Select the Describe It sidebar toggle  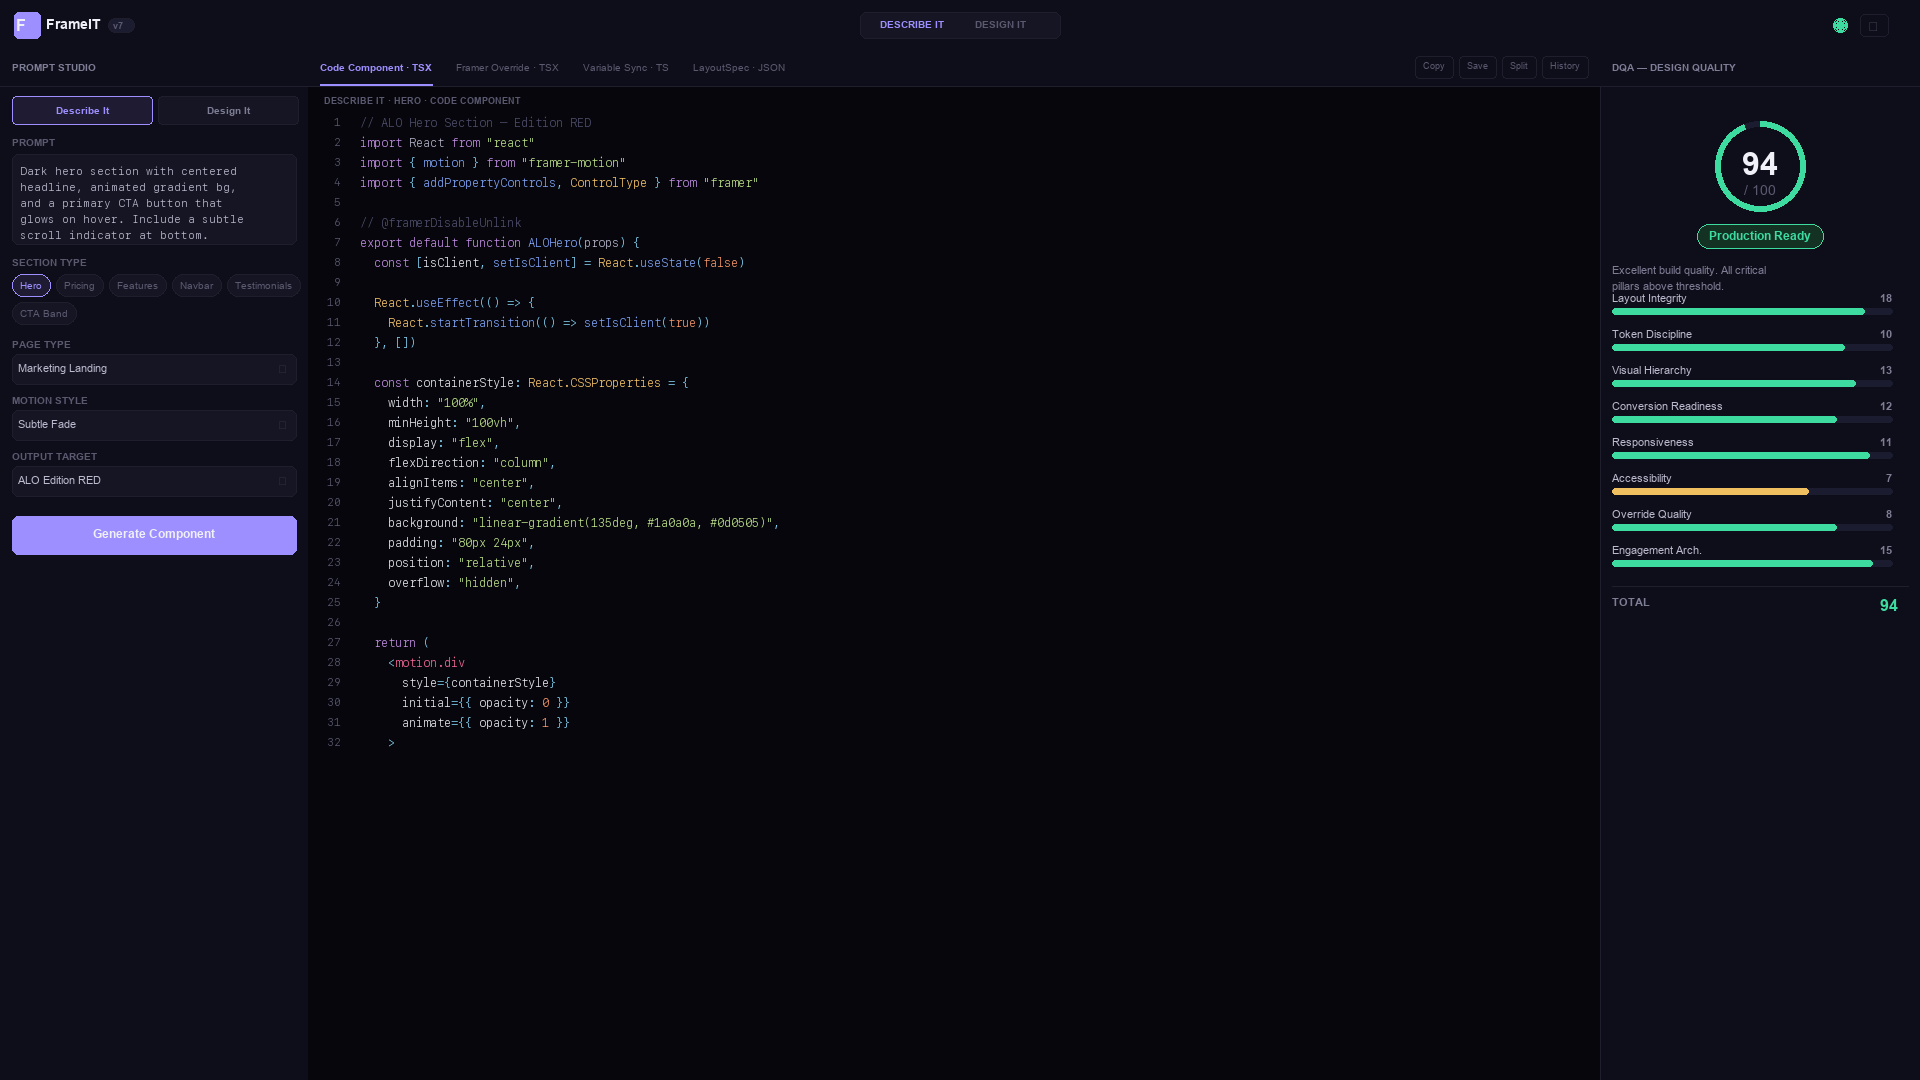click(82, 111)
